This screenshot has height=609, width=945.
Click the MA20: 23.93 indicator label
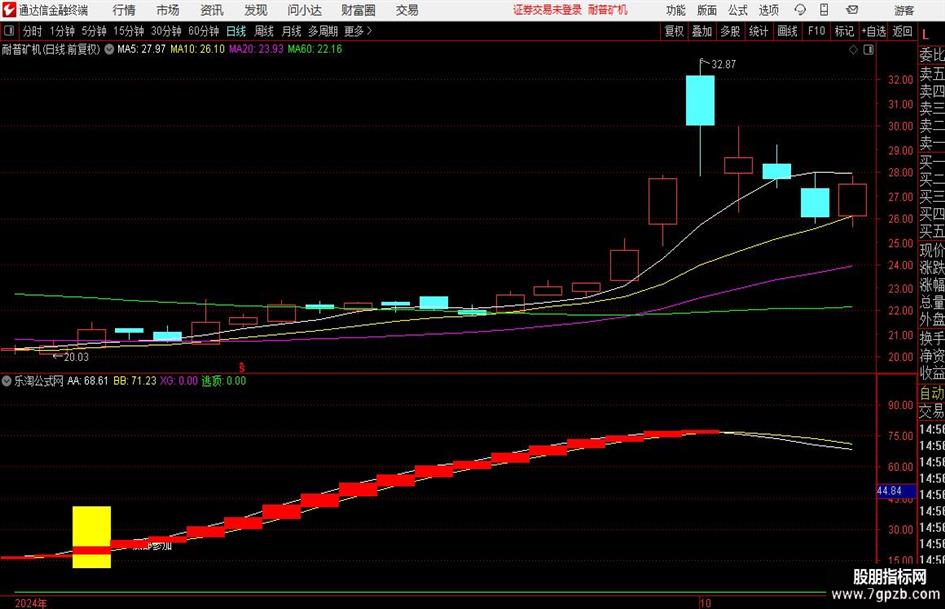tap(256, 49)
